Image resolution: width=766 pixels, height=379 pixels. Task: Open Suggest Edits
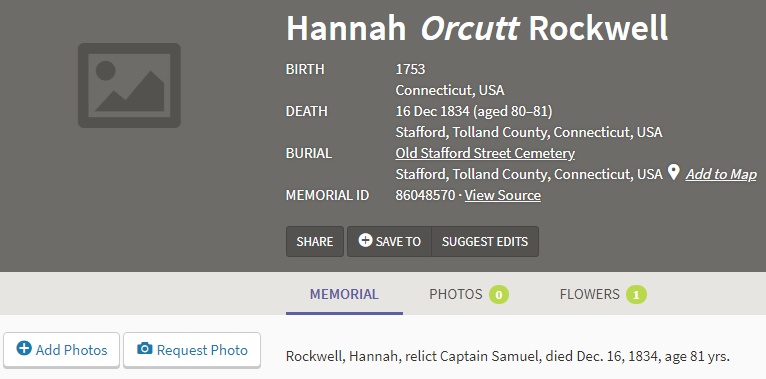click(x=485, y=241)
